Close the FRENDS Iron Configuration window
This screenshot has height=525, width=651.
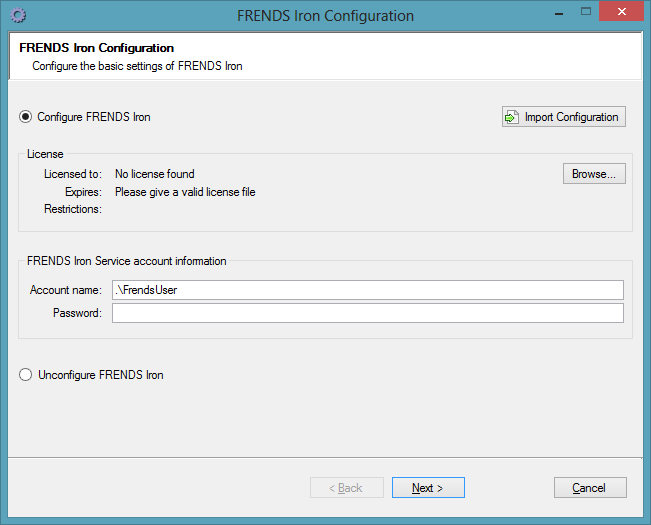621,12
